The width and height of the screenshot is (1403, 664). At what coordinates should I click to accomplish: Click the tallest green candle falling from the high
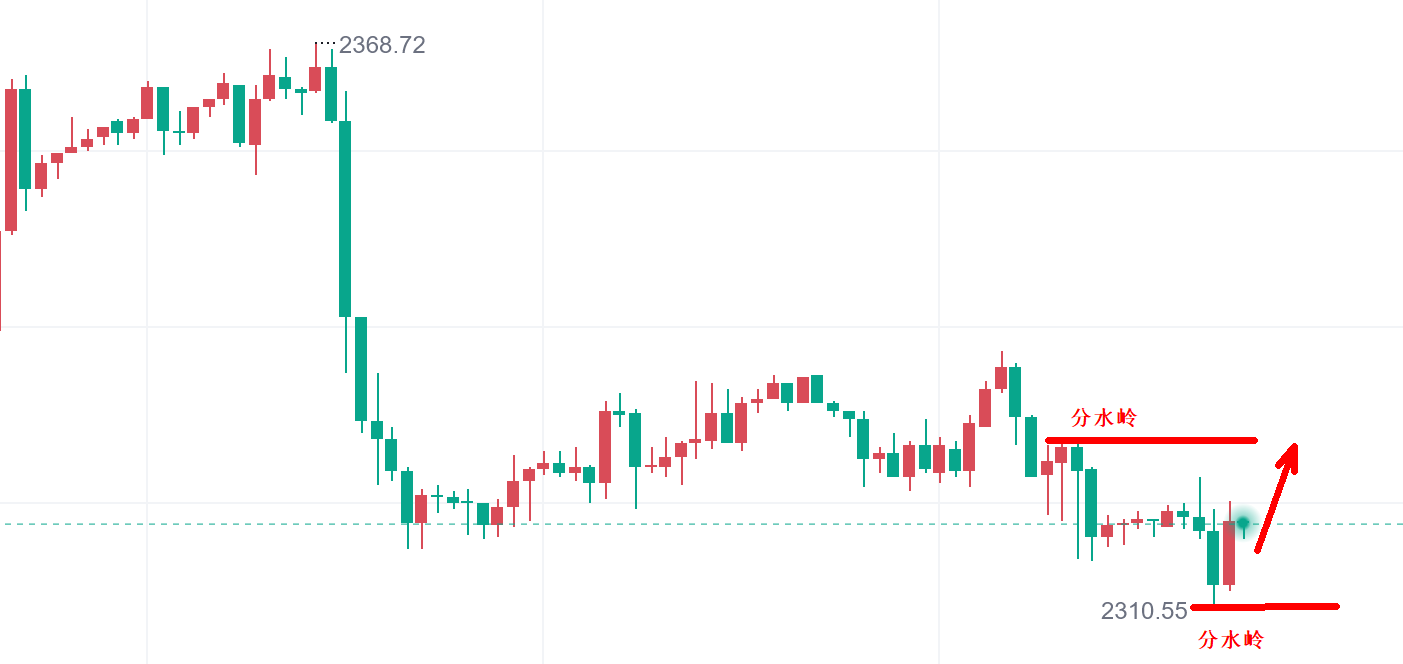click(x=345, y=218)
